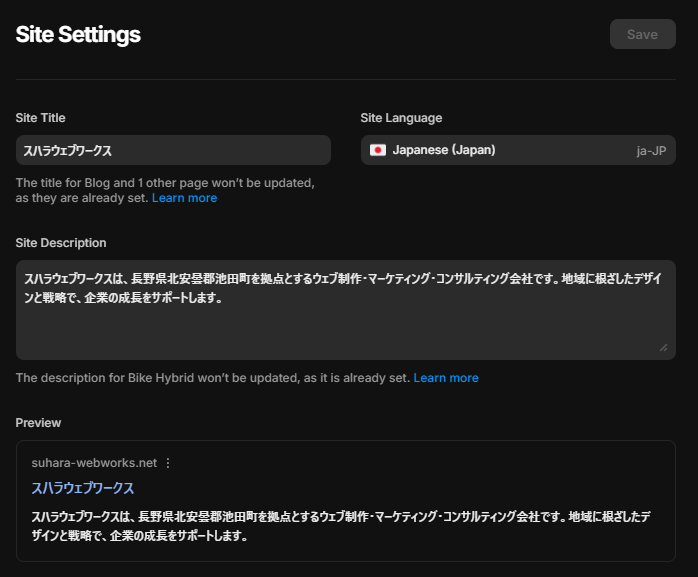Screen dimensions: 698x577
Task: Open Learn more link under Site Title
Action: point(184,198)
